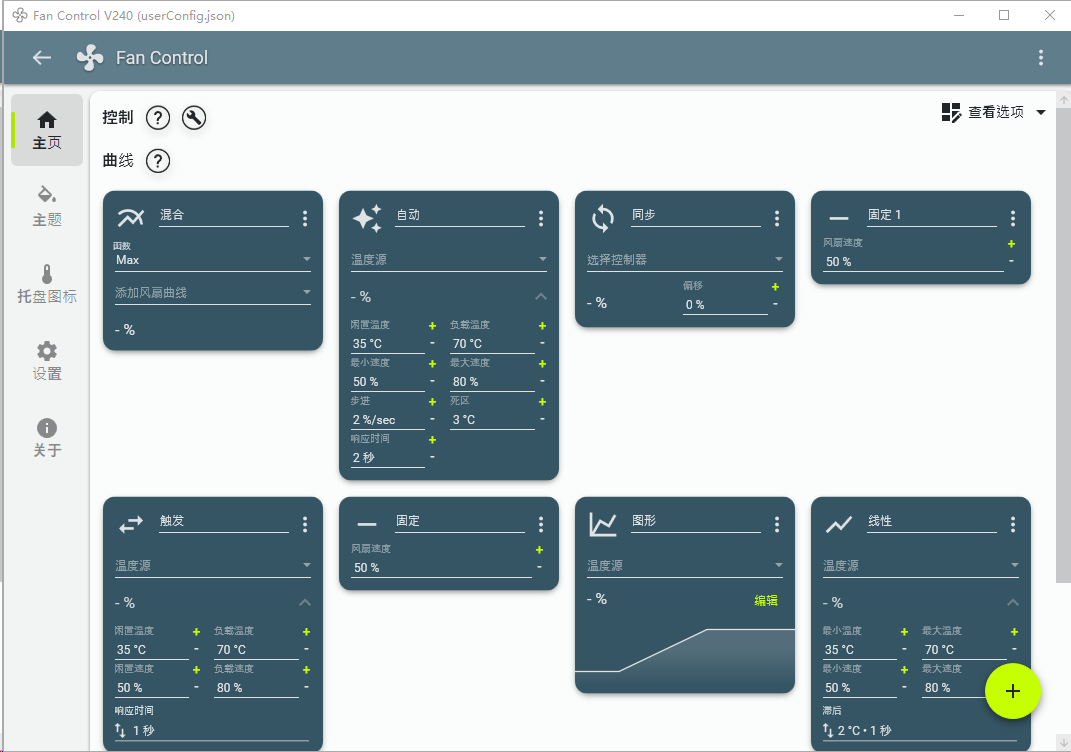Collapse the 自动 card settings chevron
This screenshot has height=752, width=1071.
541,297
